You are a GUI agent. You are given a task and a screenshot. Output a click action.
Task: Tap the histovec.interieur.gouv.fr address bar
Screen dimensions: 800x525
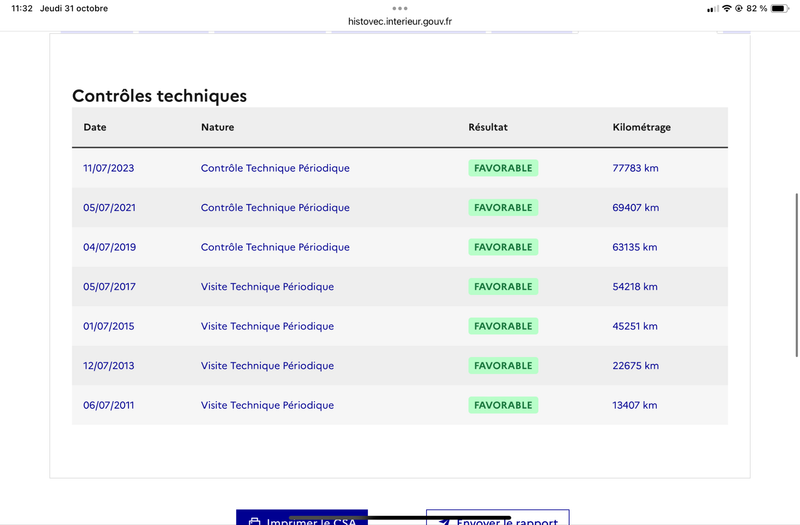pyautogui.click(x=399, y=21)
